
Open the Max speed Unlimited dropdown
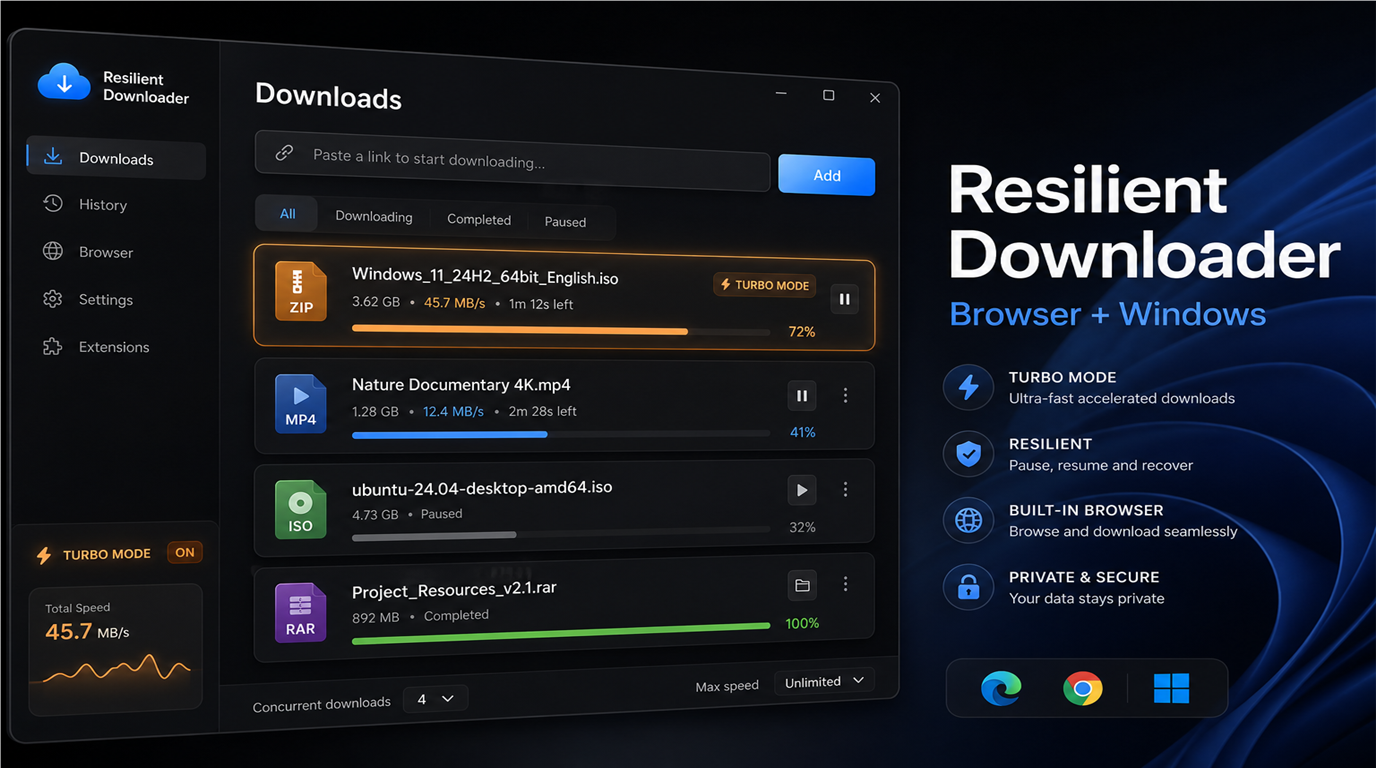tap(824, 681)
